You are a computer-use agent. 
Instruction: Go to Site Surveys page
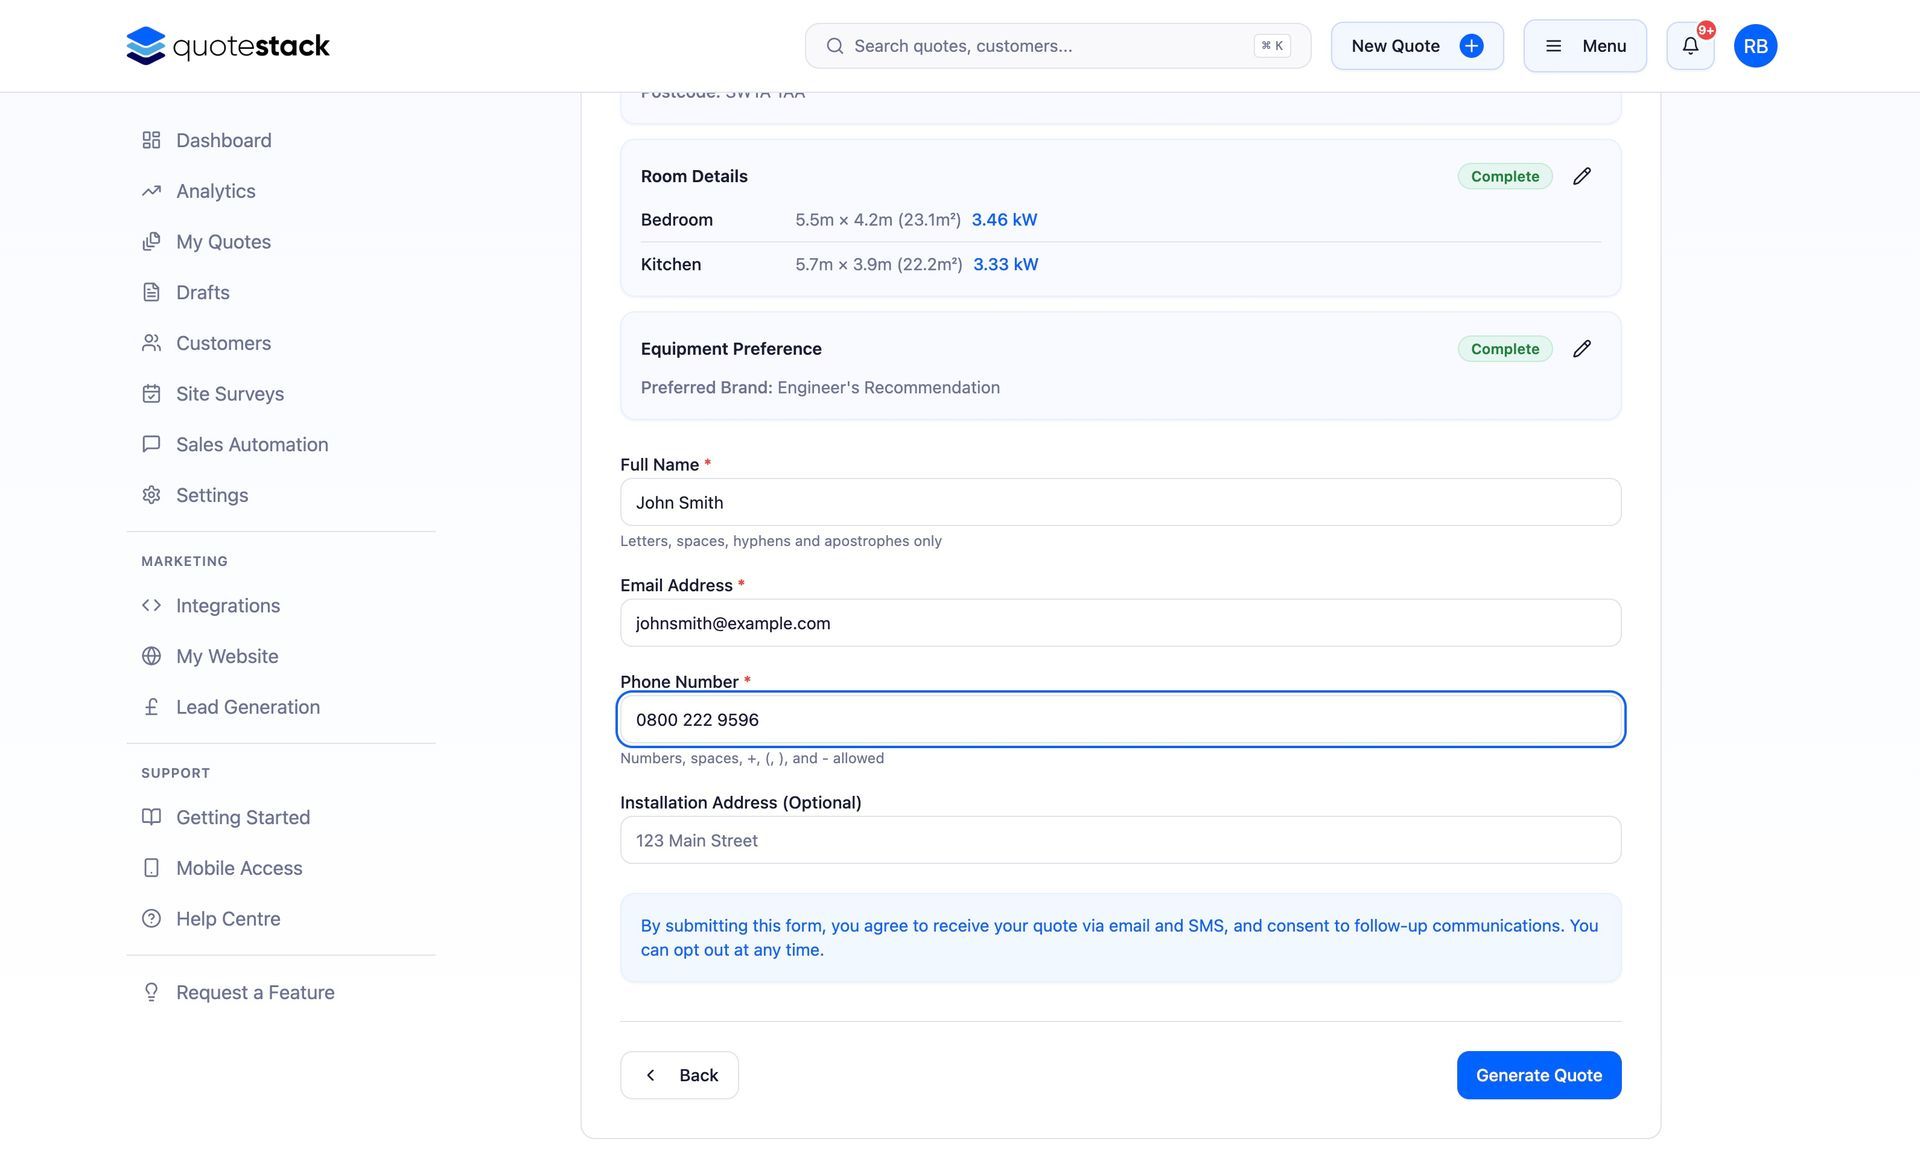tap(229, 394)
